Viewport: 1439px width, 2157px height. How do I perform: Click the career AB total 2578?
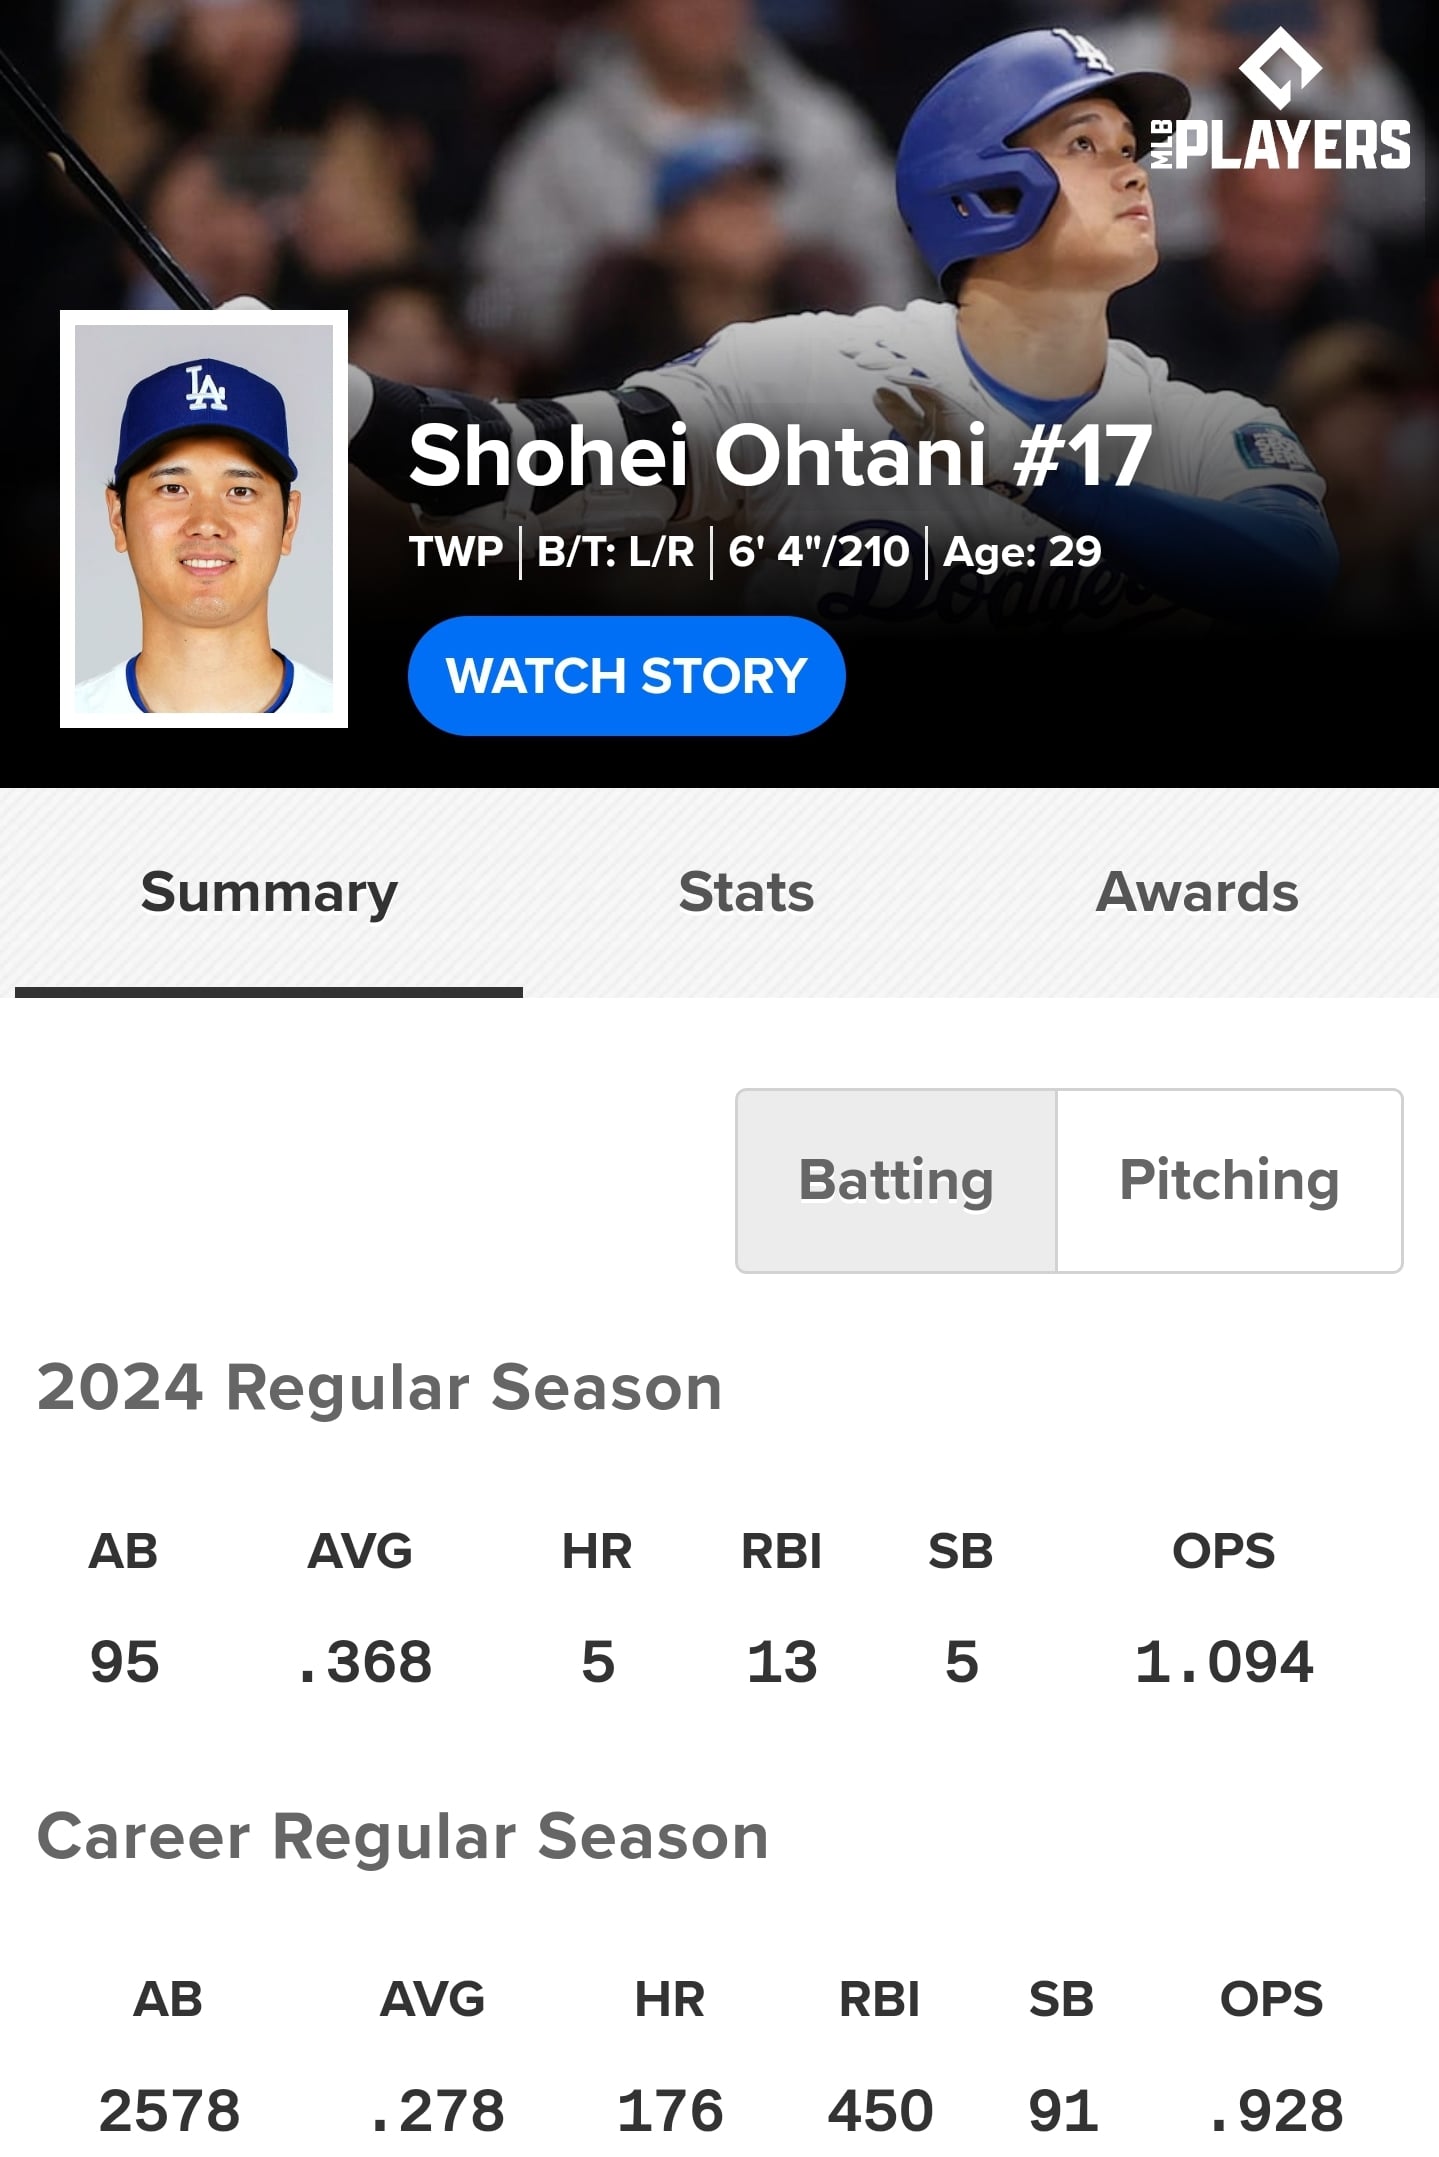tap(169, 2111)
